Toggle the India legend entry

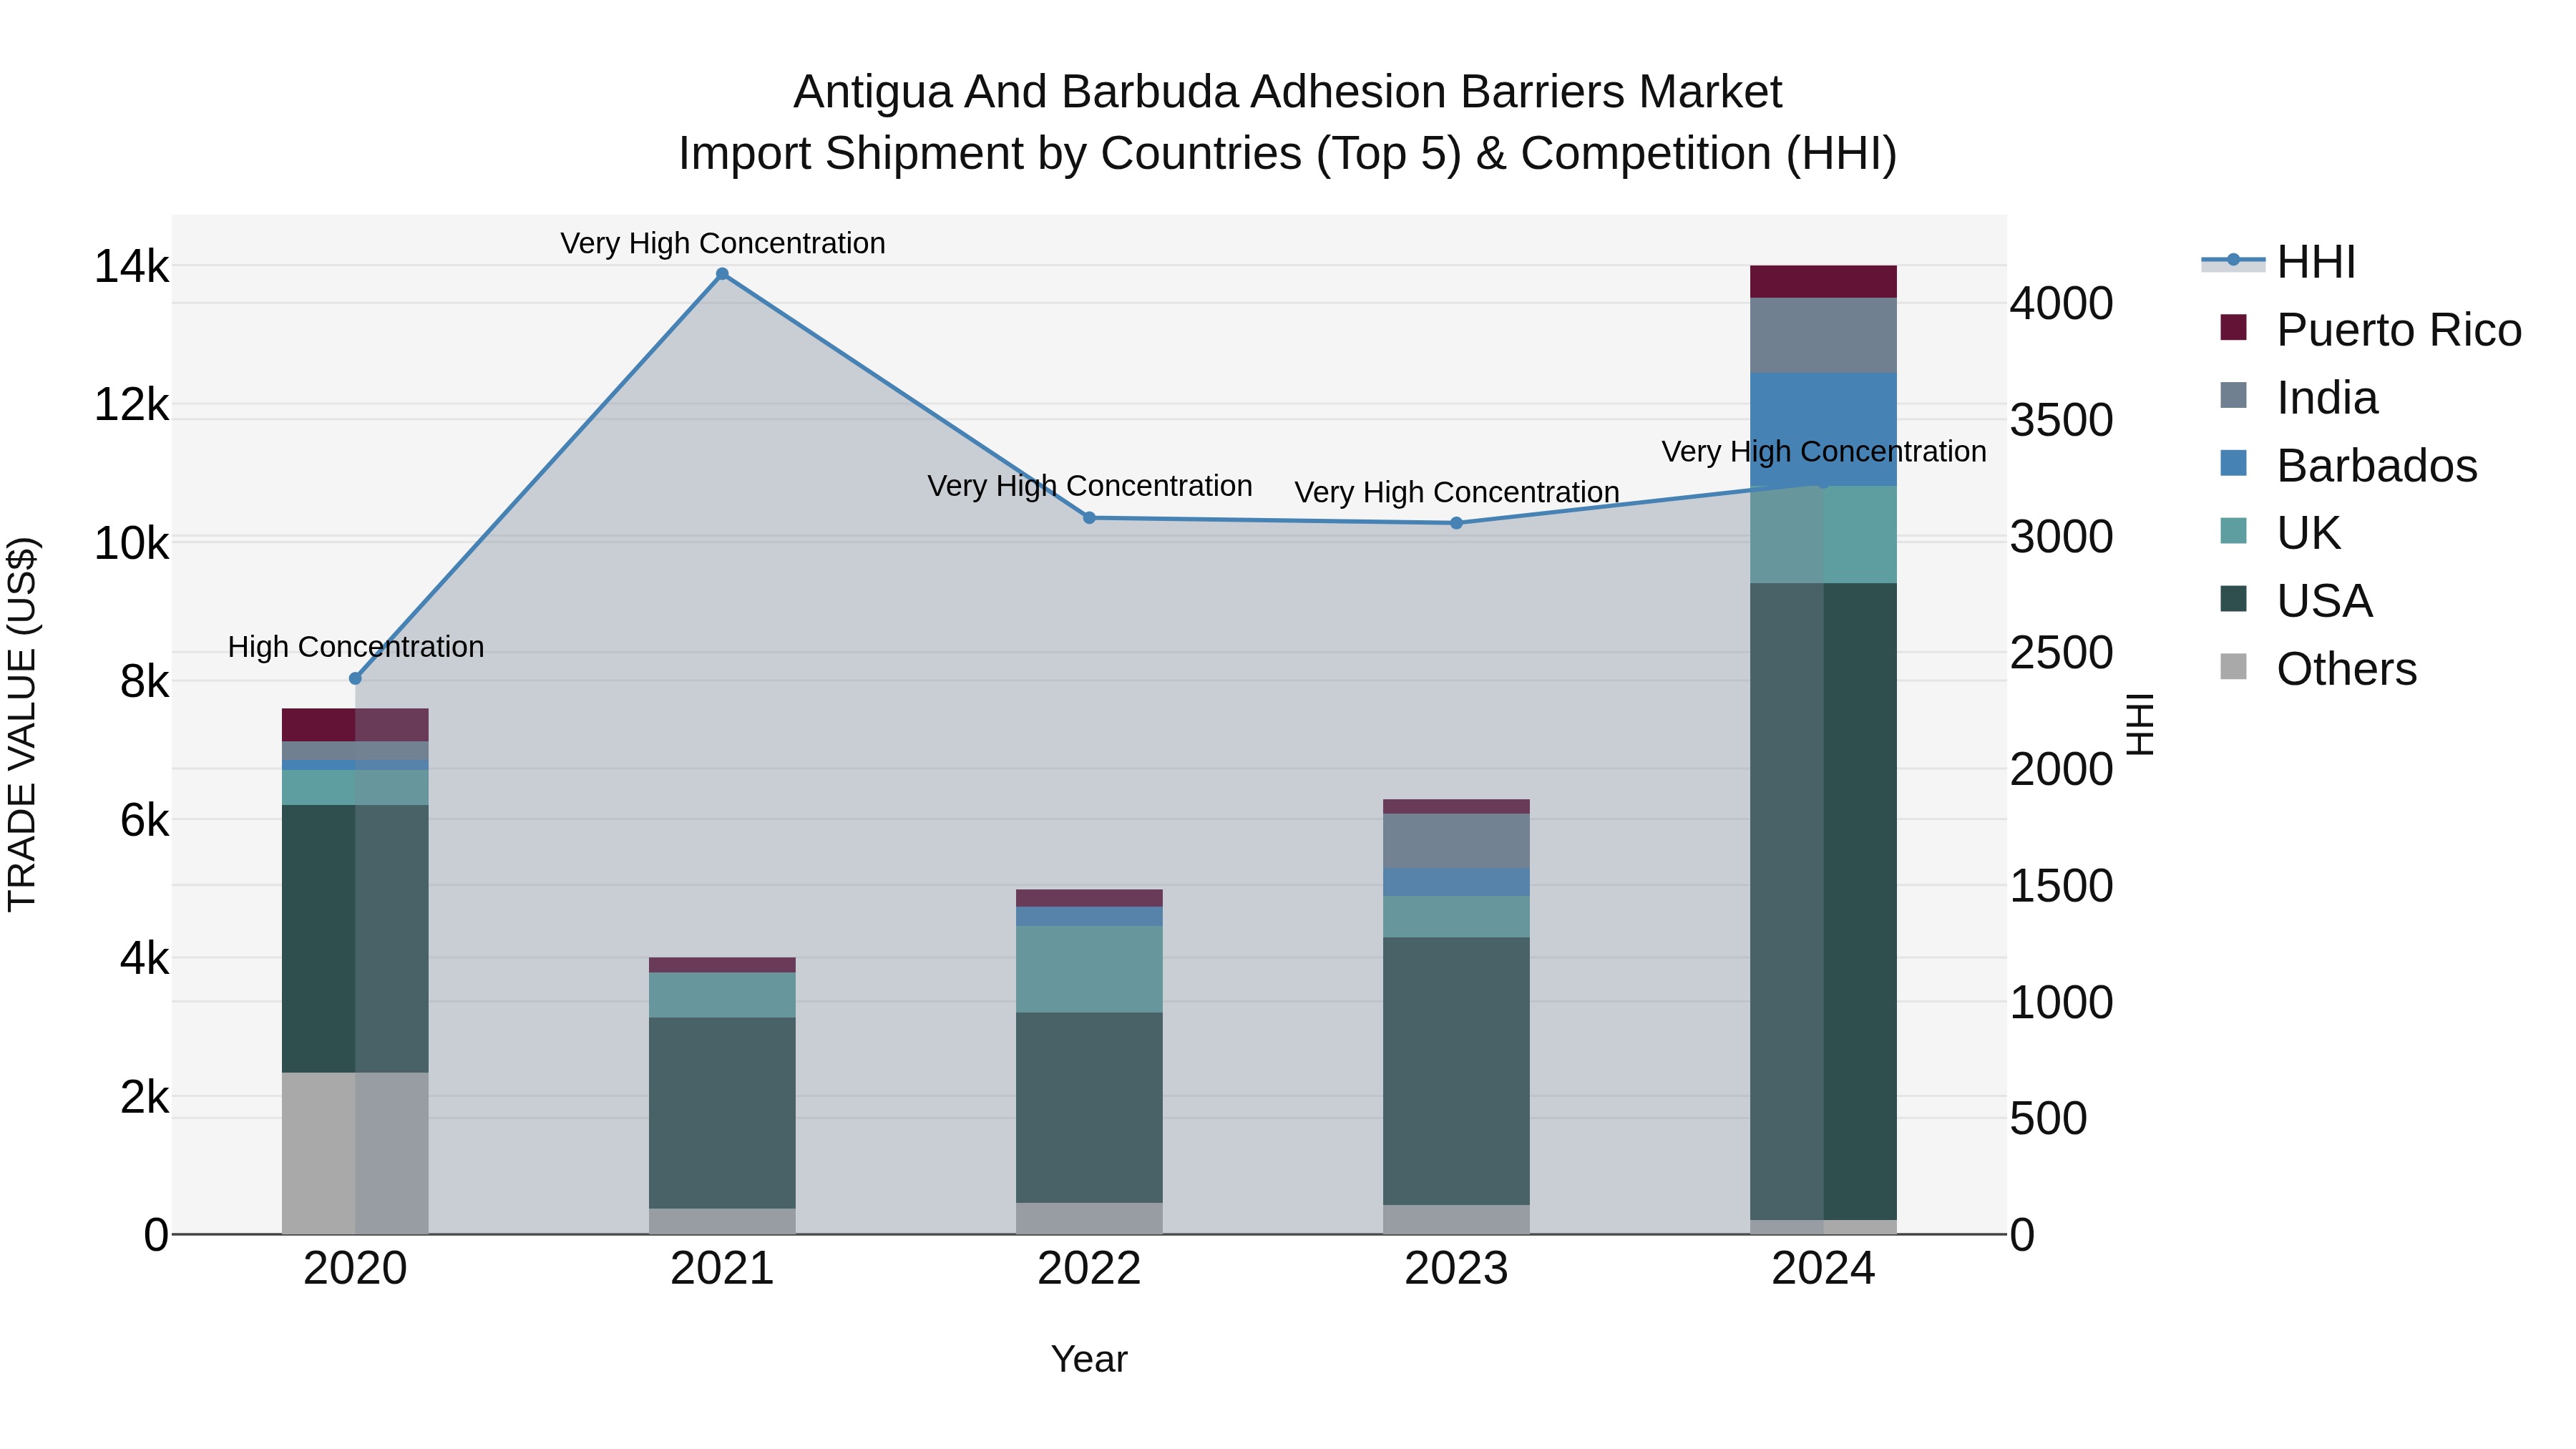[x=2298, y=398]
